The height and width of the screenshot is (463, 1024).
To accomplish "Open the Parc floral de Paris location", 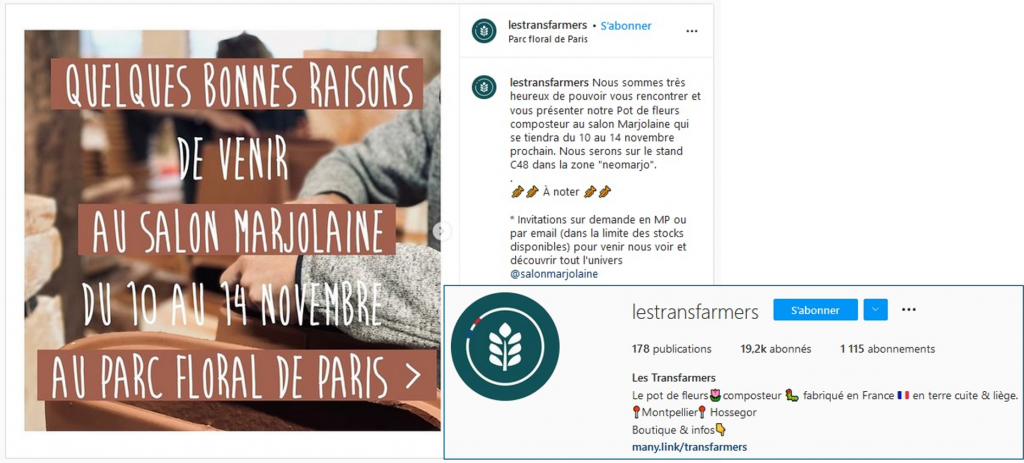I will 547,39.
